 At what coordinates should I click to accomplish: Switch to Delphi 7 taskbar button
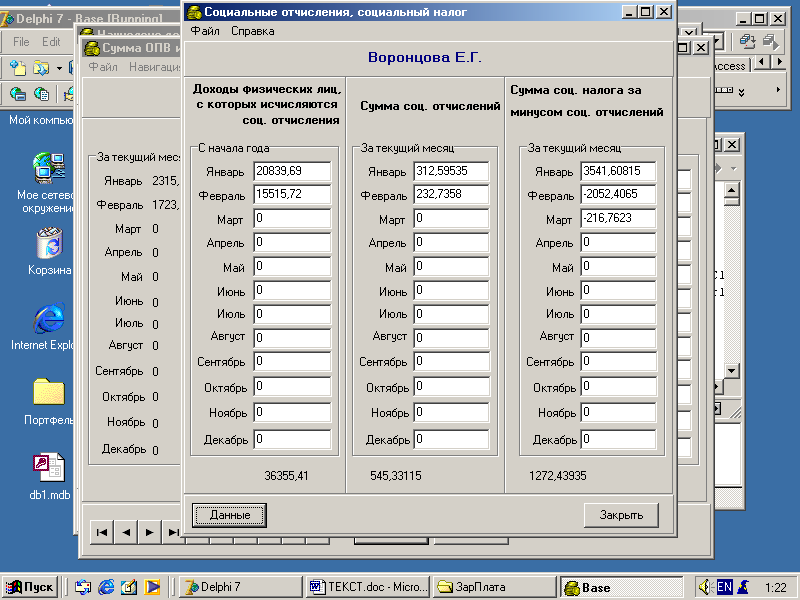point(241,587)
